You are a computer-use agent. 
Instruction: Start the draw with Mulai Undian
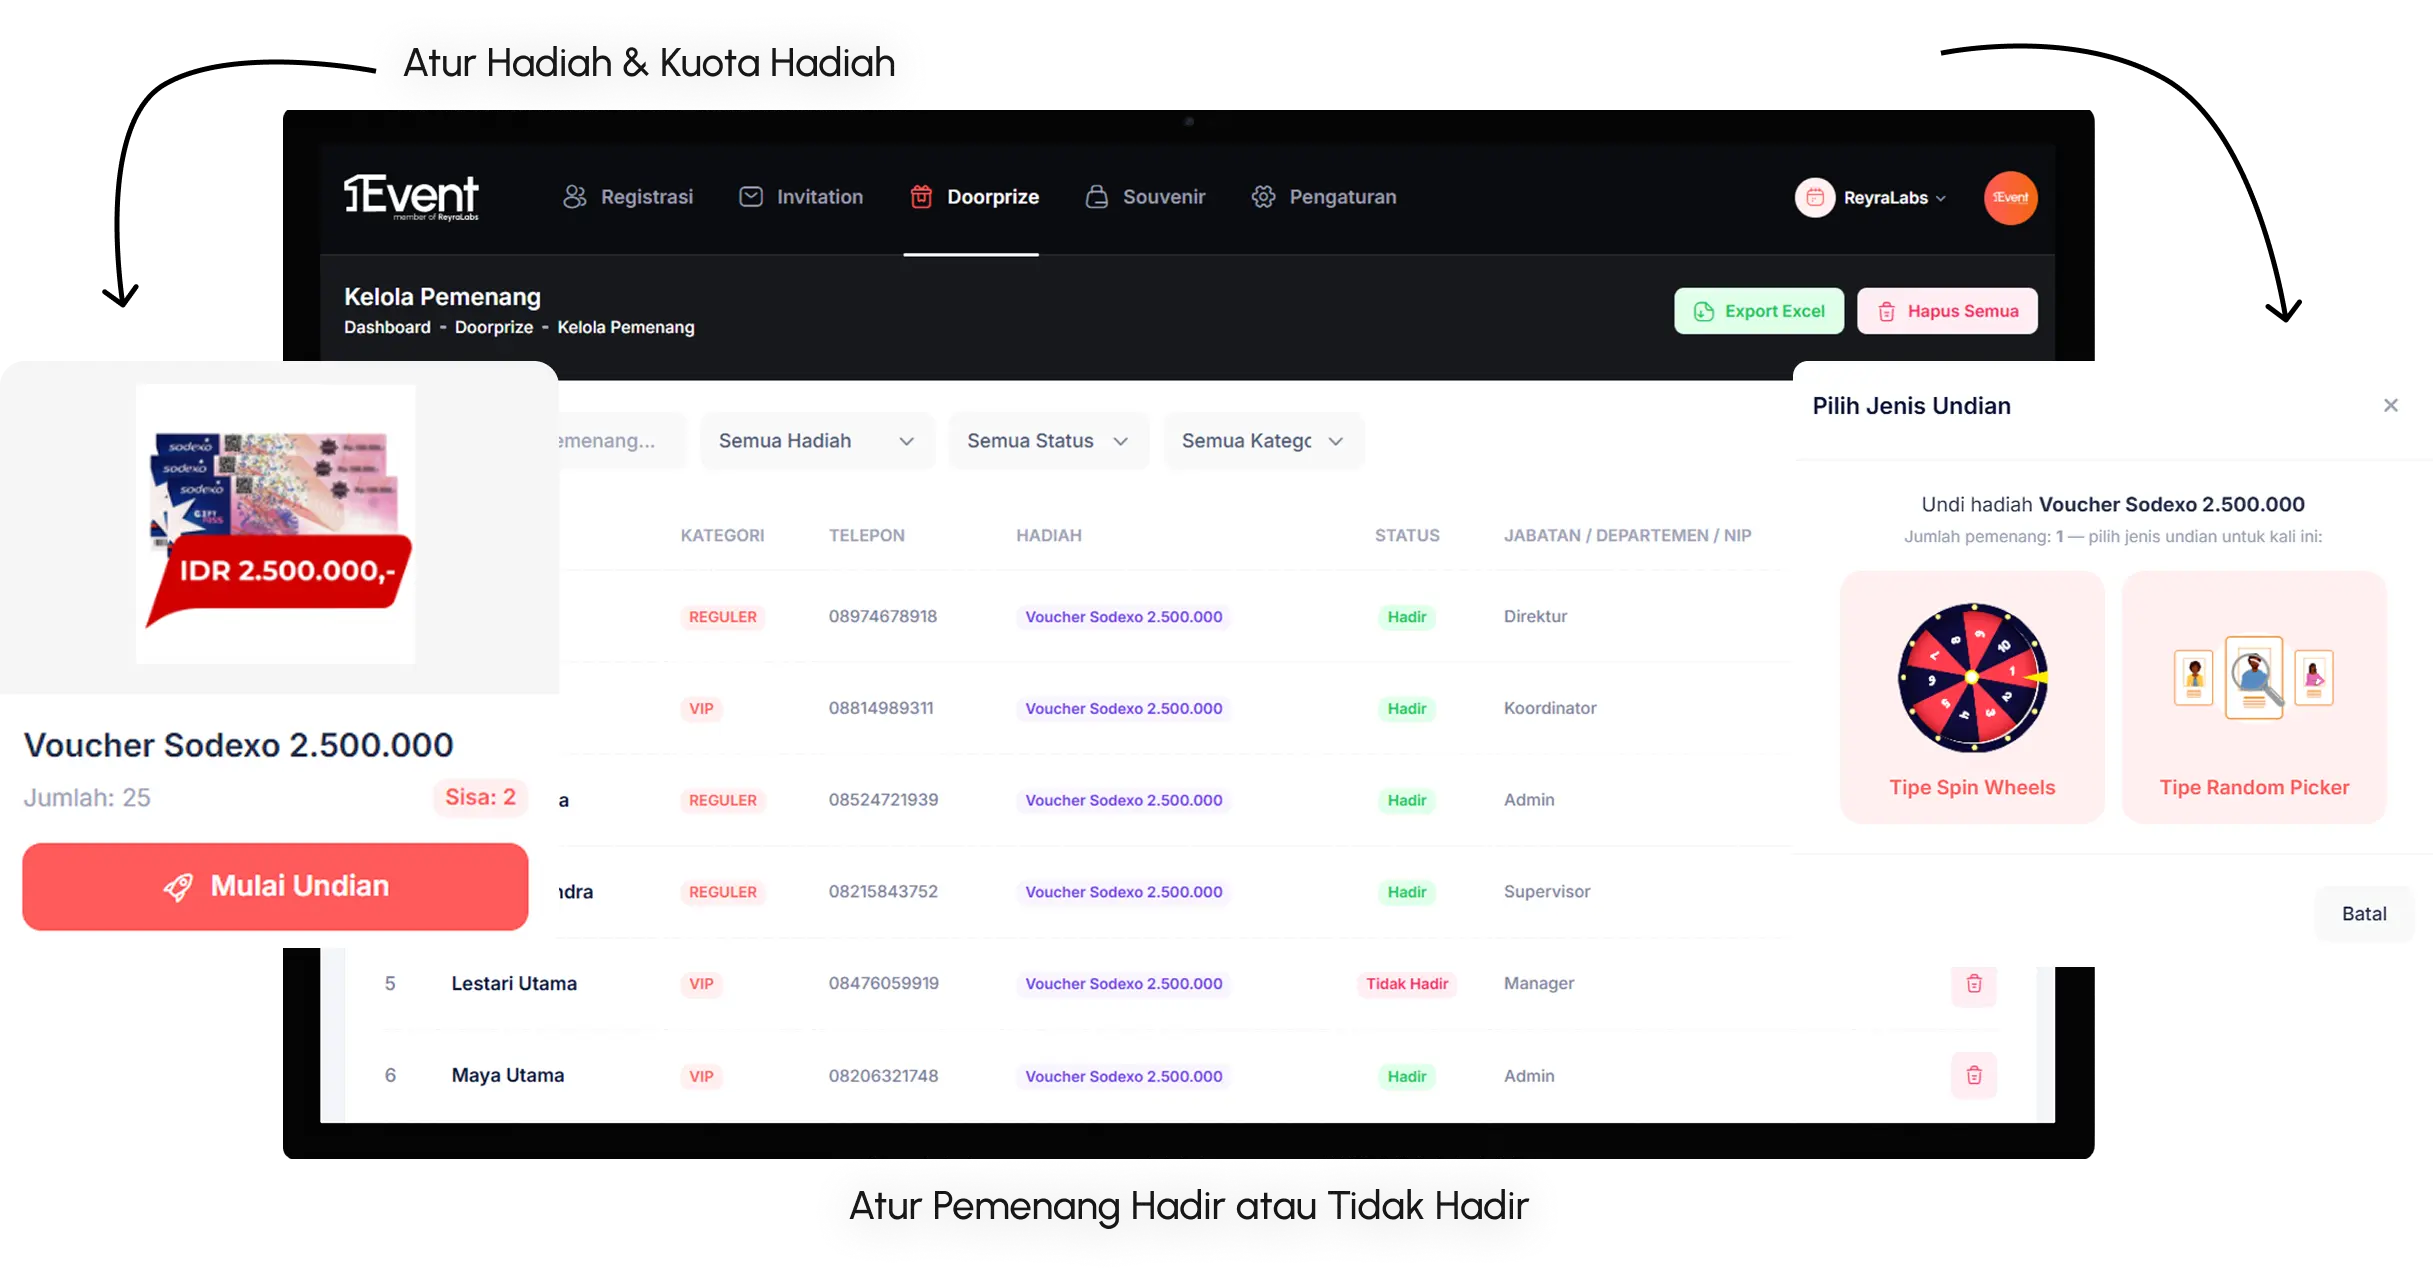tap(275, 886)
